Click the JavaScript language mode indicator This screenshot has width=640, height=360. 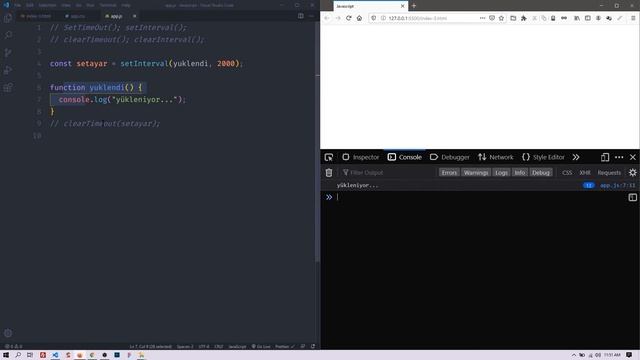coord(237,347)
